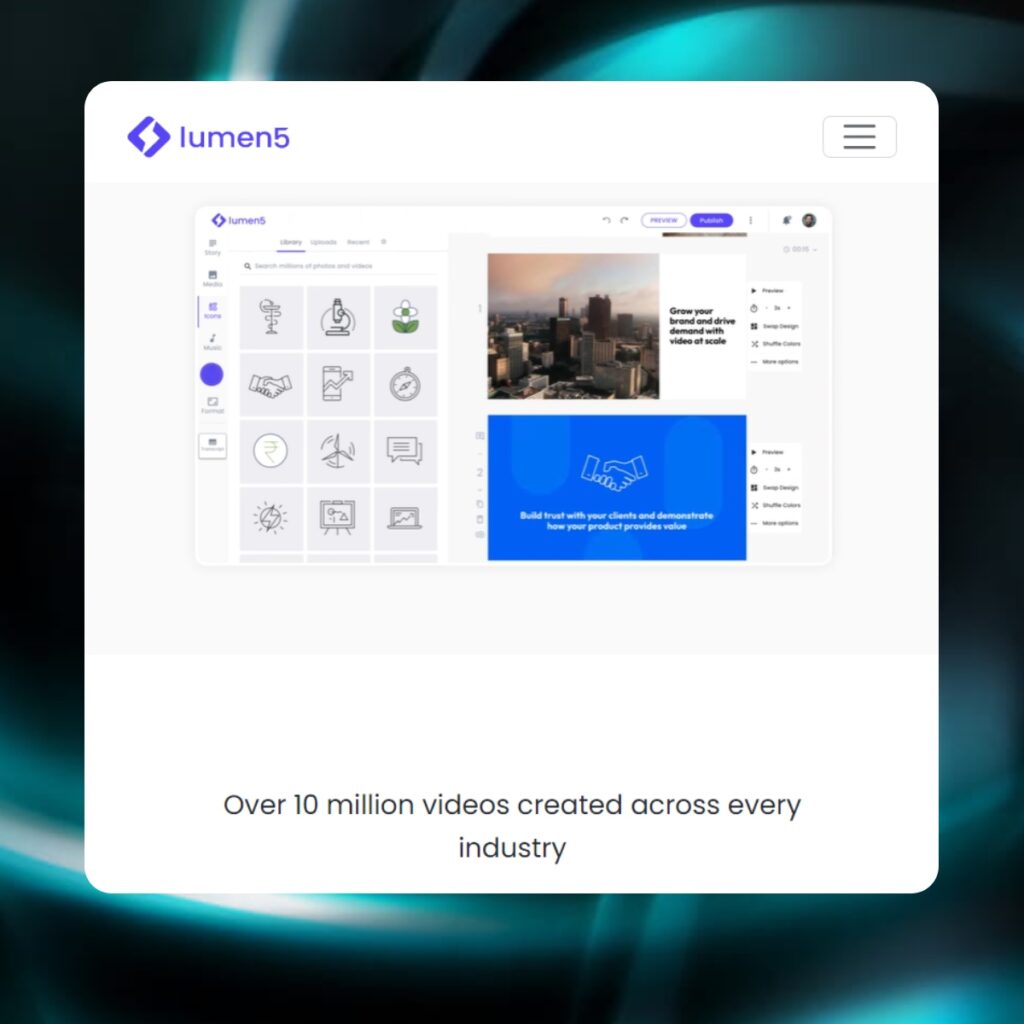
Task: Click the large lumen5 logo
Action: [208, 137]
